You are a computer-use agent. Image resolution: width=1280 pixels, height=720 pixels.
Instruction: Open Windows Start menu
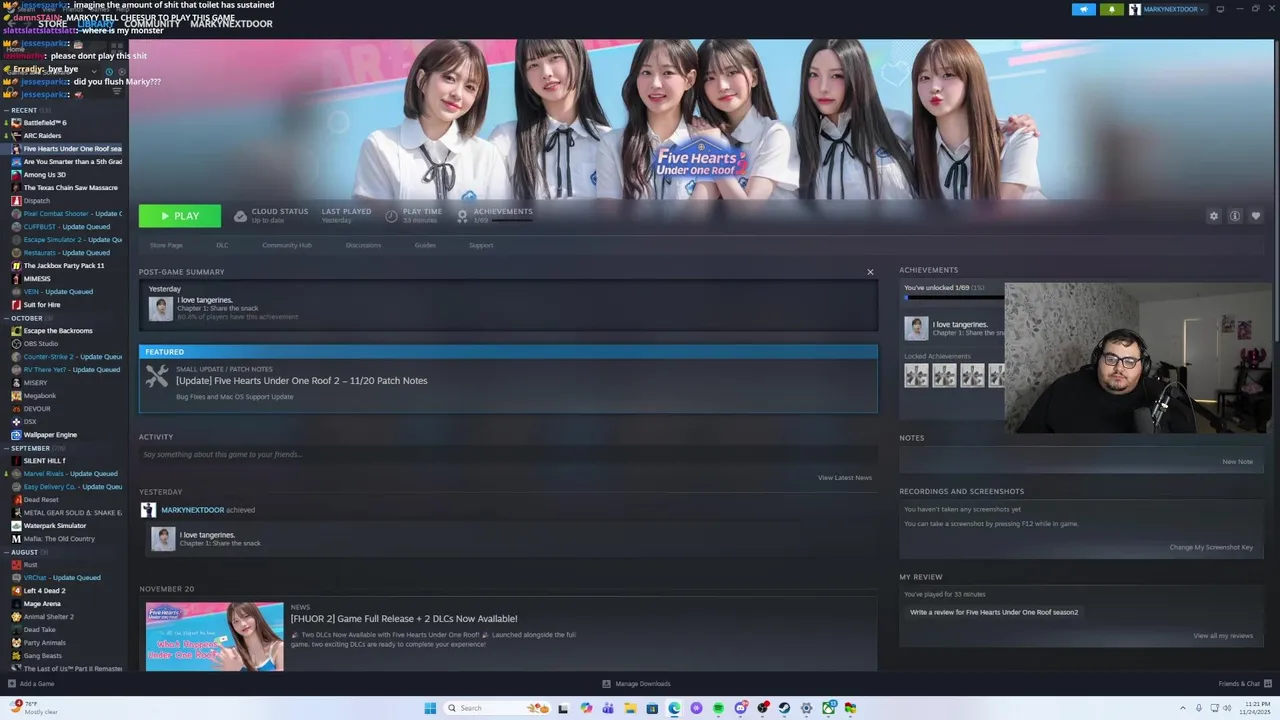click(x=430, y=708)
